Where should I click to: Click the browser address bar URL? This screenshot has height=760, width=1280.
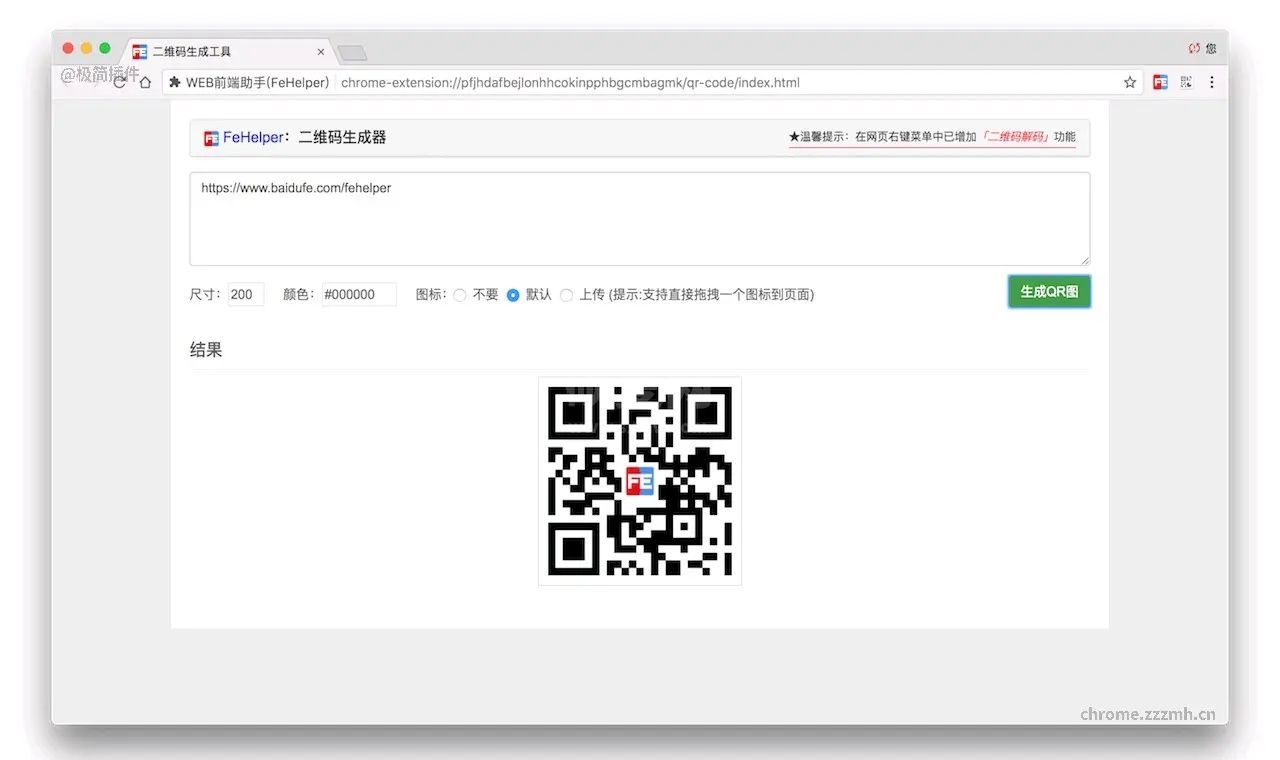tap(570, 82)
